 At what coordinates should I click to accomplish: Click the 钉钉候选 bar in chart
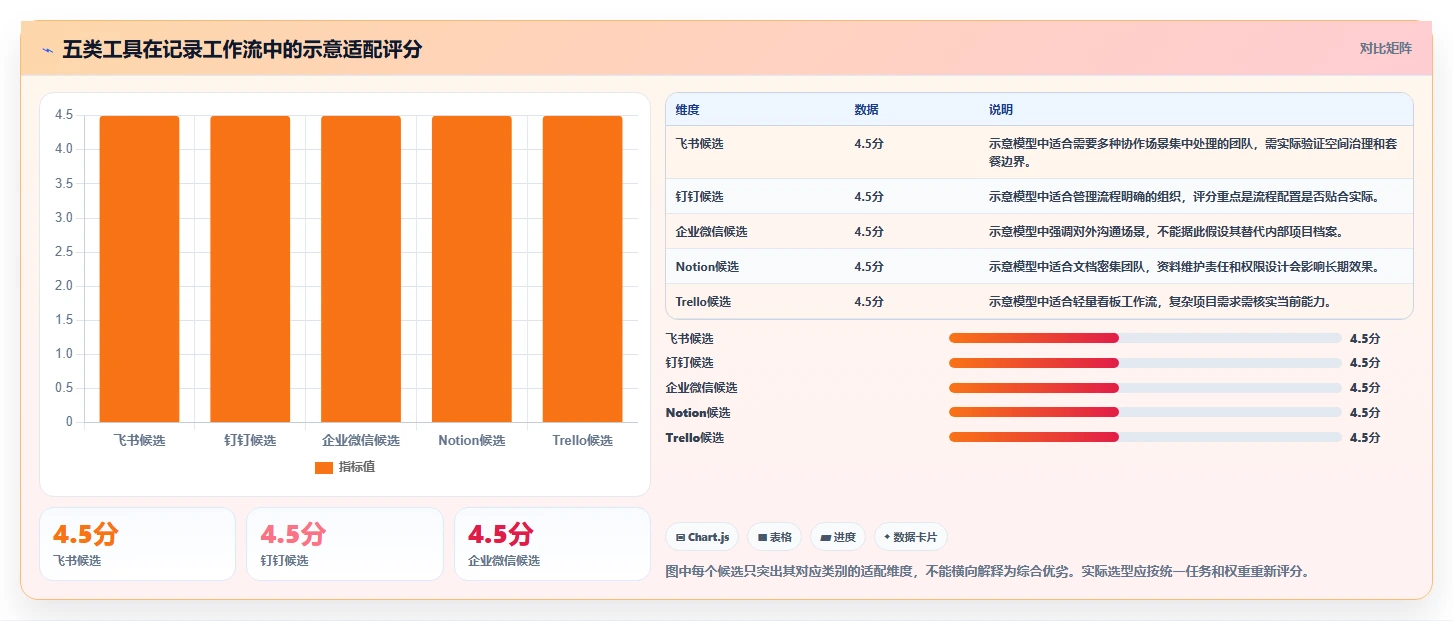point(250,269)
